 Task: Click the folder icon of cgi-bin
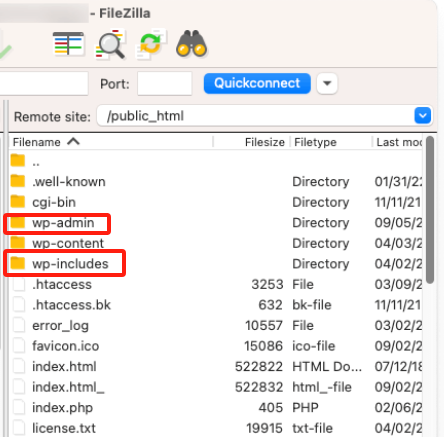(x=18, y=201)
